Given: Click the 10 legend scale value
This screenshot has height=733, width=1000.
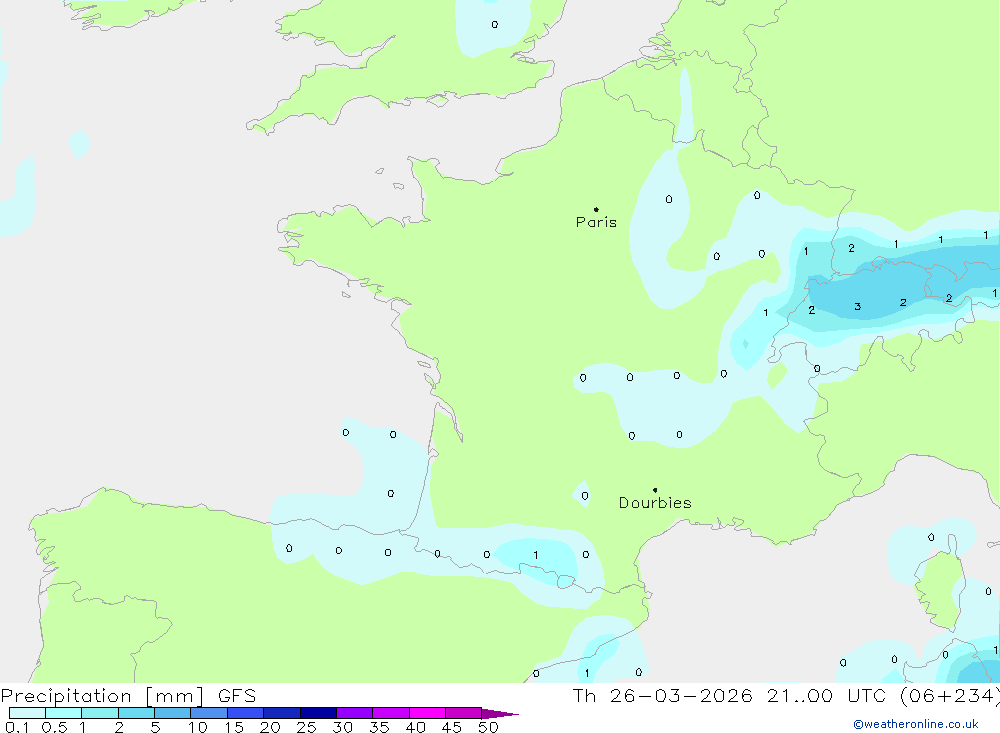Looking at the screenshot, I should coord(198,727).
